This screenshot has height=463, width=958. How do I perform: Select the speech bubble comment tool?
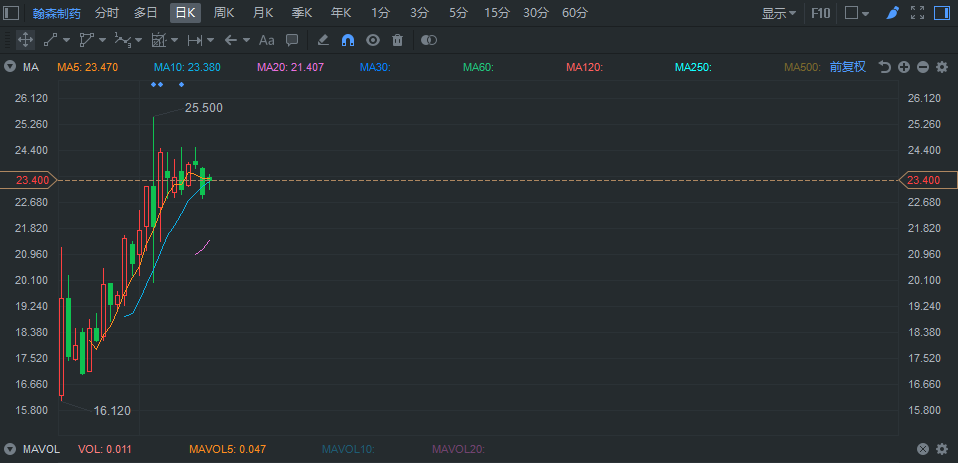pos(292,40)
